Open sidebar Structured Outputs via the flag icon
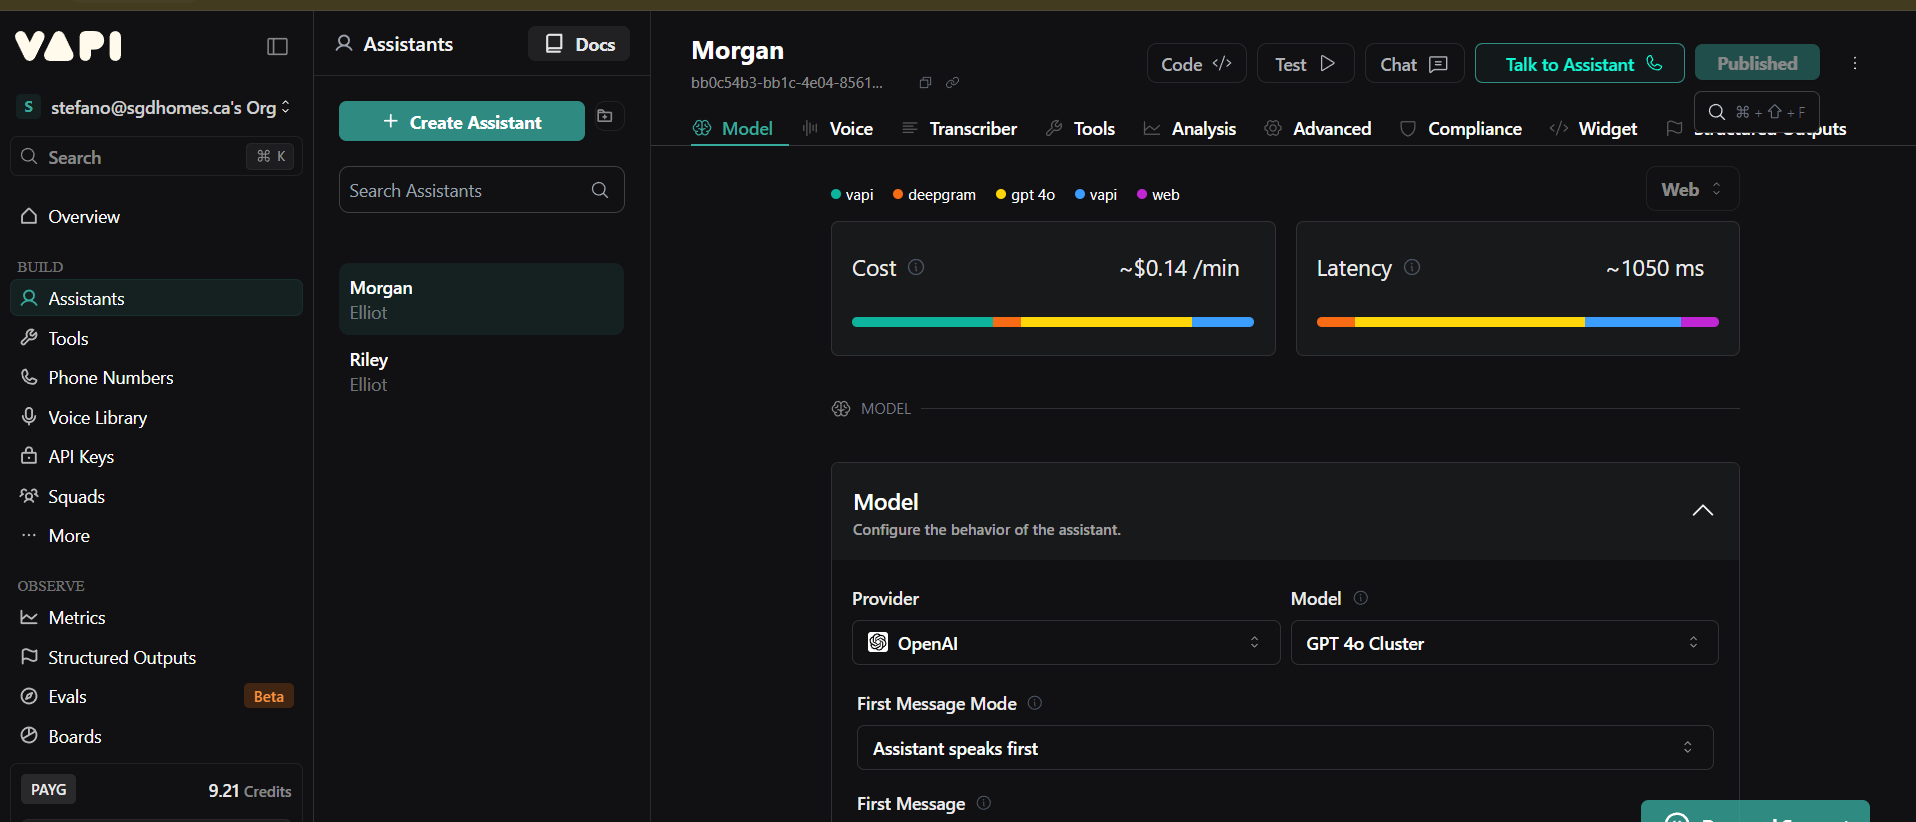Screen dimensions: 1916x822 click(x=29, y=657)
